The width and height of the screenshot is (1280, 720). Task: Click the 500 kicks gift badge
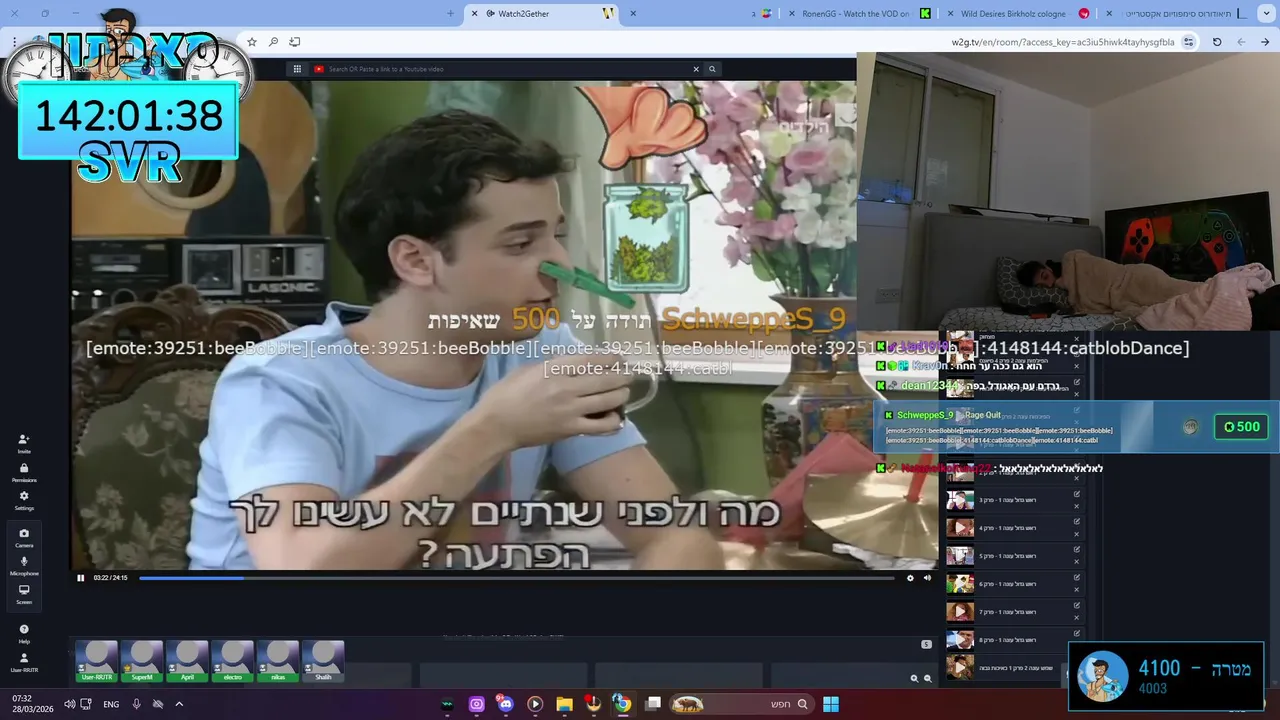[1241, 427]
